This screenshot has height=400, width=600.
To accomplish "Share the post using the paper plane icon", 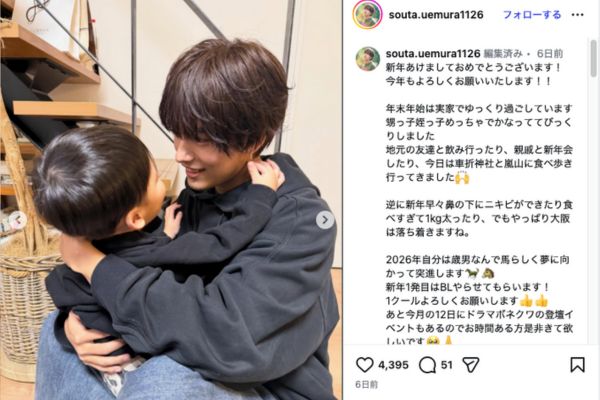I will point(471,365).
